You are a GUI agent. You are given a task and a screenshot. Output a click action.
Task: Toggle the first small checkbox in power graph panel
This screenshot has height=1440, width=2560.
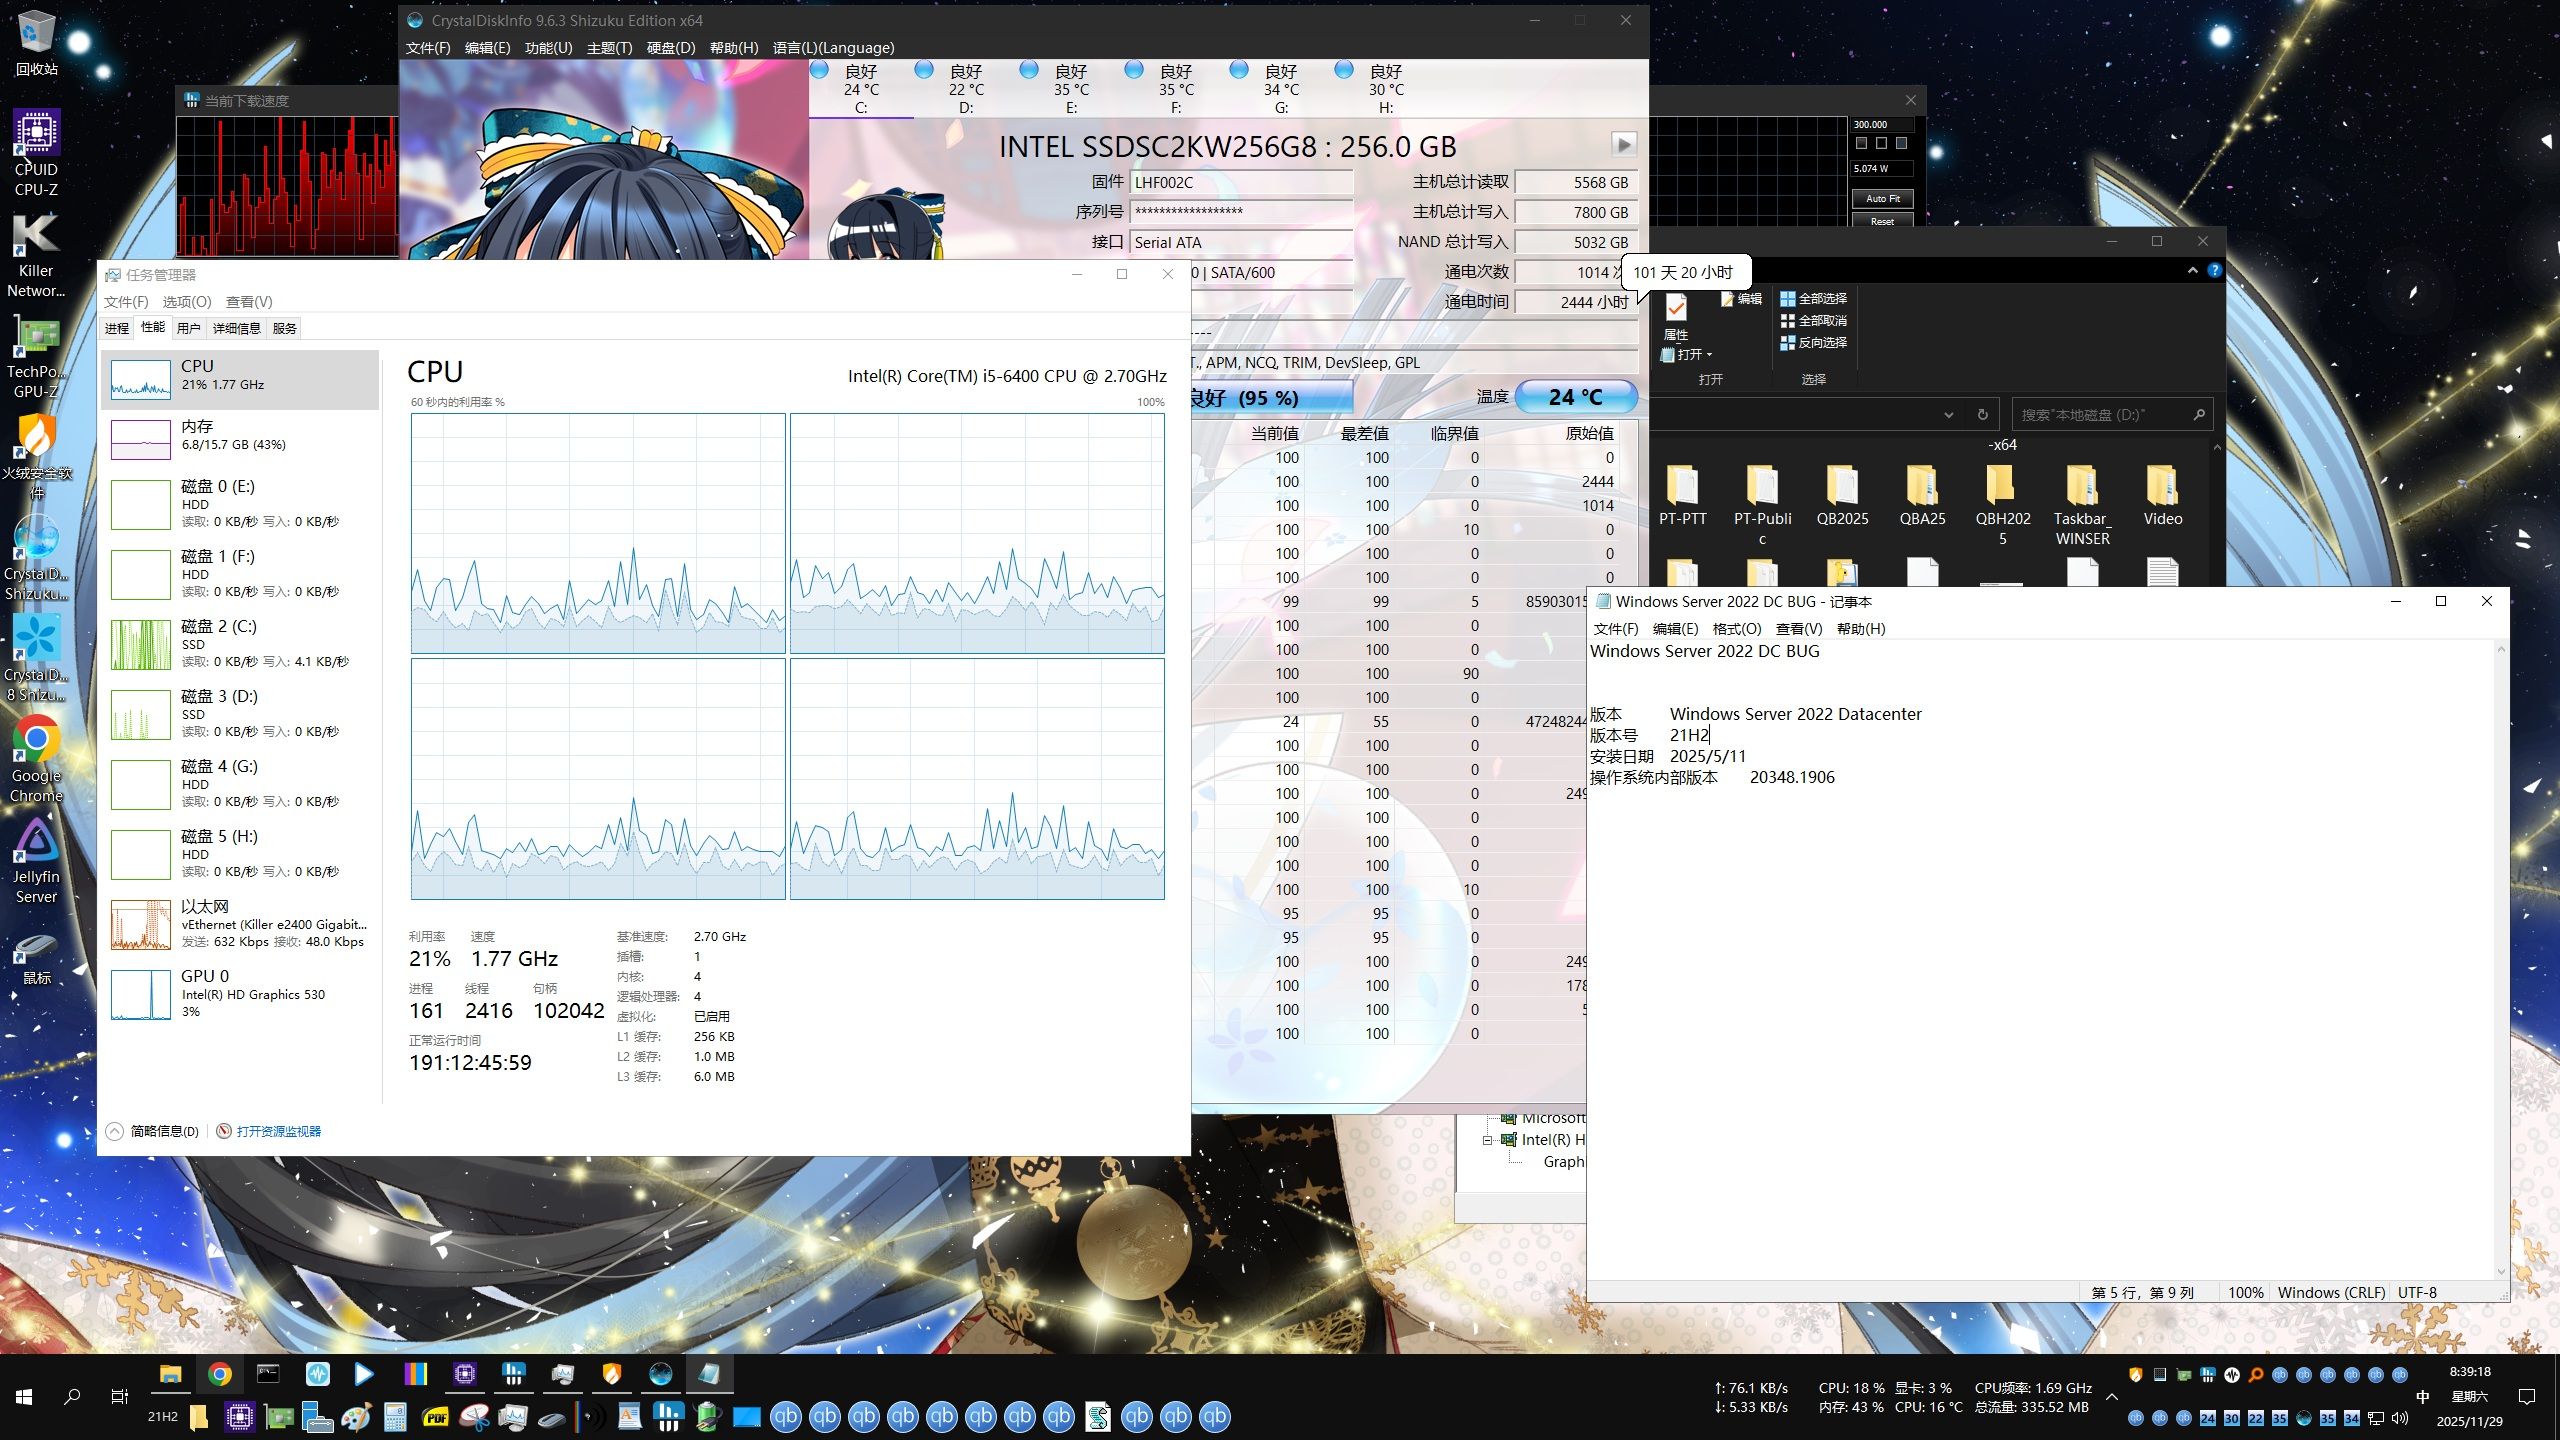[1861, 144]
